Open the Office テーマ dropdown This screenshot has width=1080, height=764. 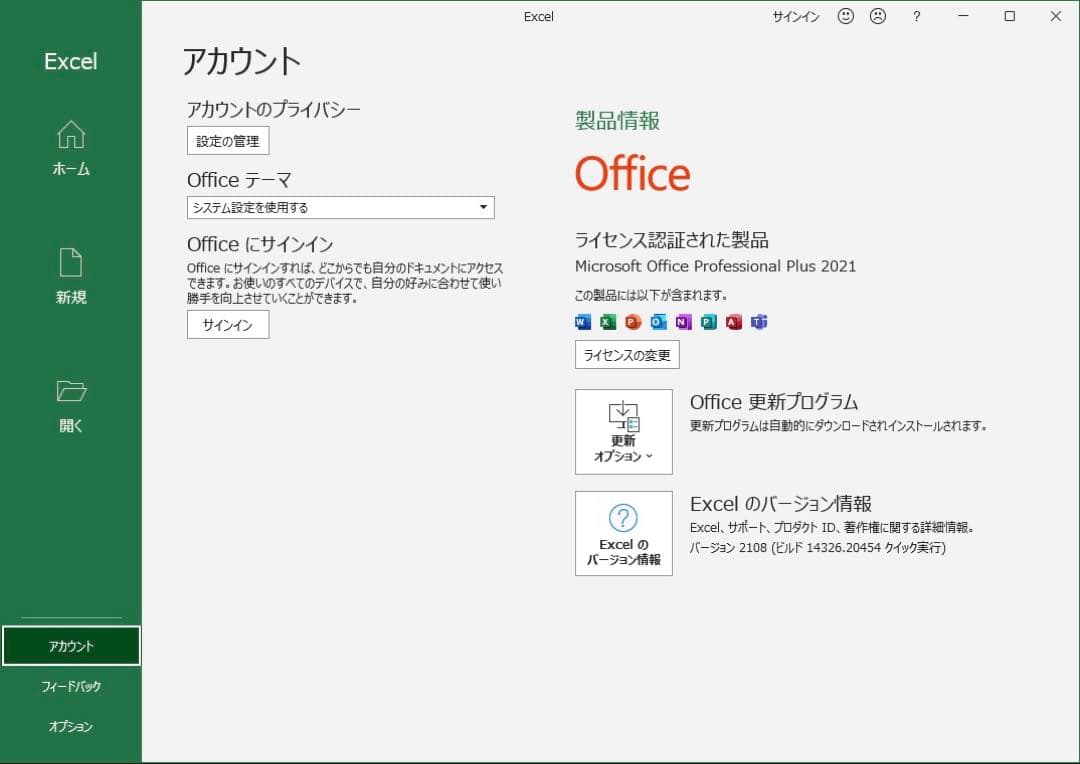[x=340, y=207]
